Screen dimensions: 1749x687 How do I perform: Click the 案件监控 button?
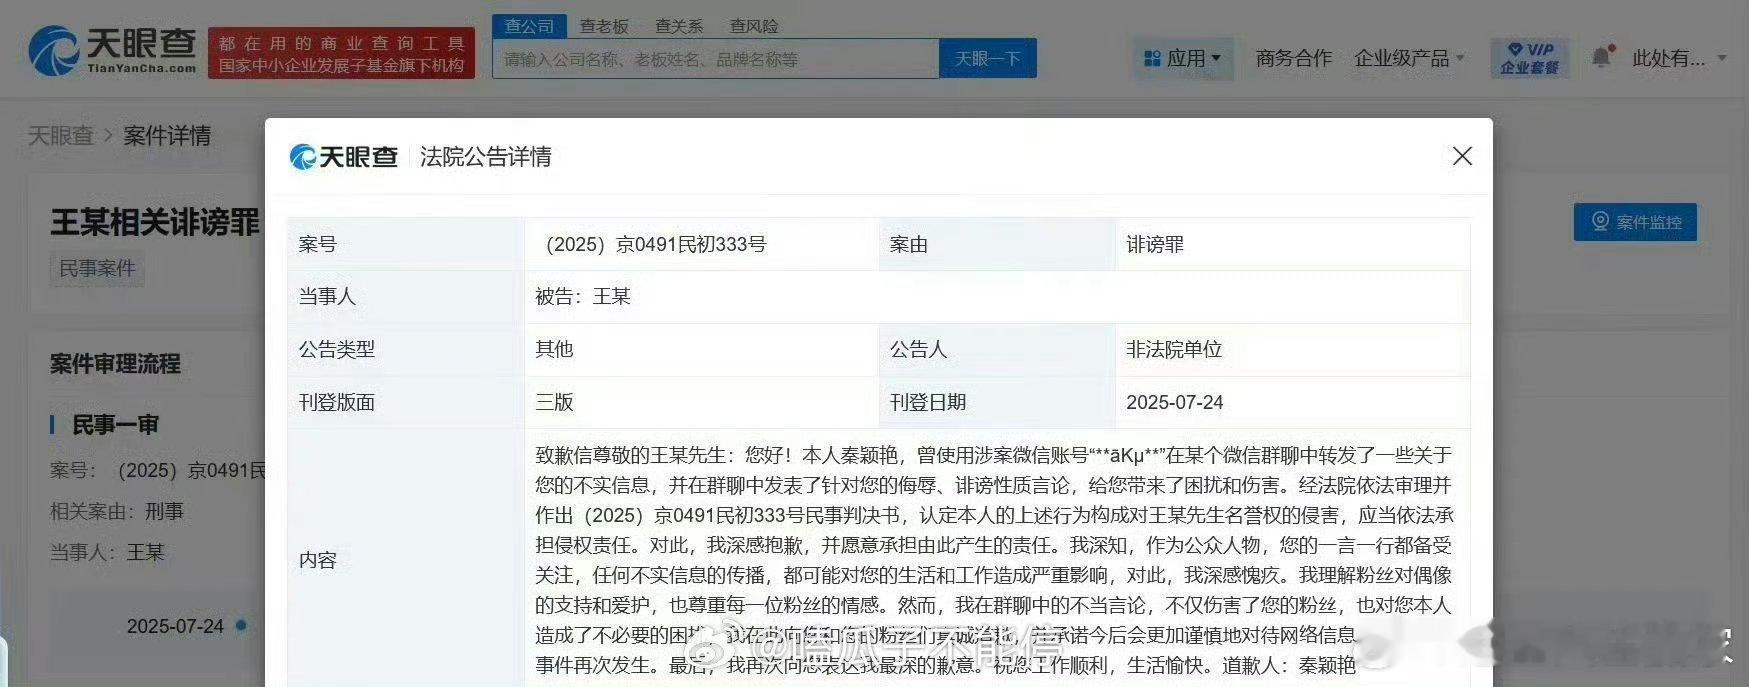coord(1635,222)
